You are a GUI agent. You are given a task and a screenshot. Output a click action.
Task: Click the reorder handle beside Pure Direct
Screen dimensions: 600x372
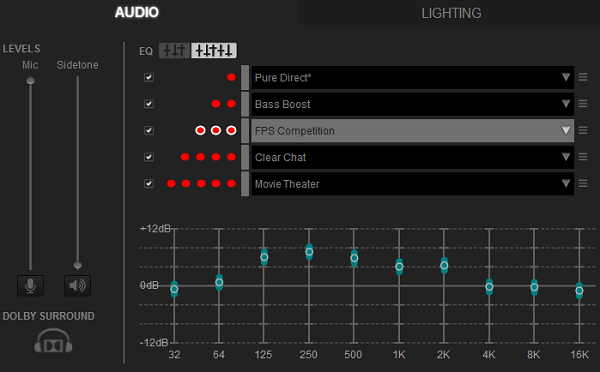[x=583, y=77]
